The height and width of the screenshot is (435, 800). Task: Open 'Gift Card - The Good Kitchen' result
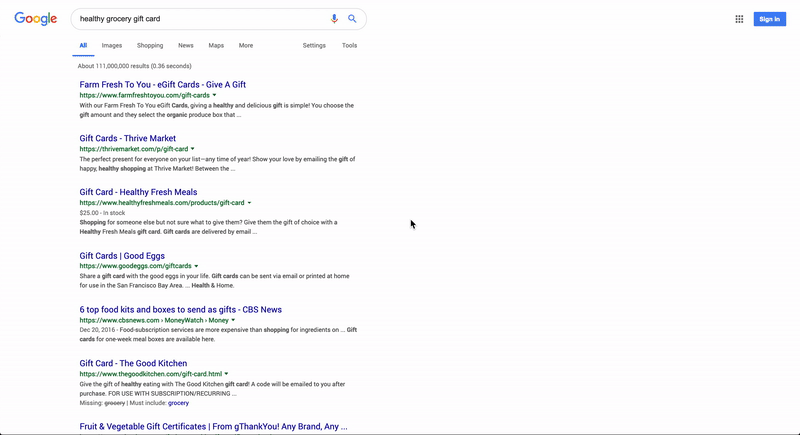133,364
